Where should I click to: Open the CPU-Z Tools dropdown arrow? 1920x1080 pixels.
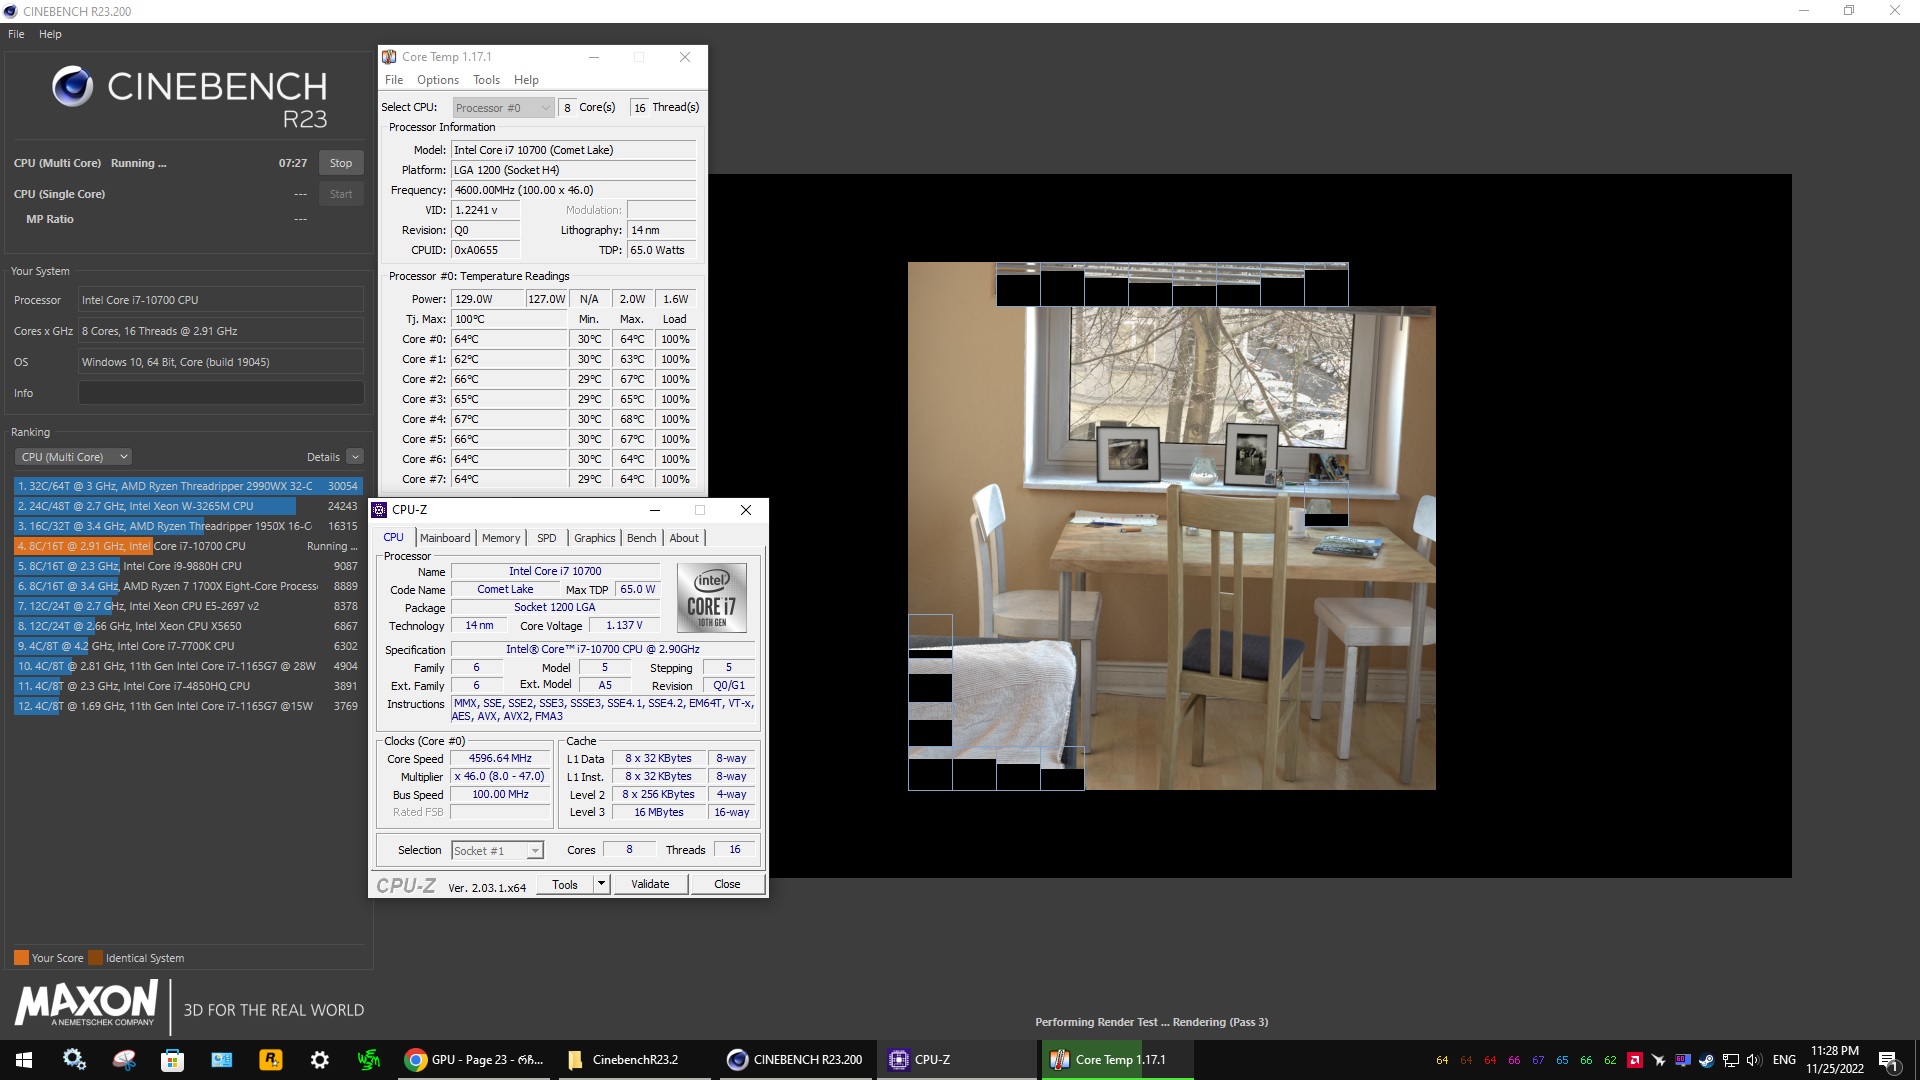(x=601, y=884)
